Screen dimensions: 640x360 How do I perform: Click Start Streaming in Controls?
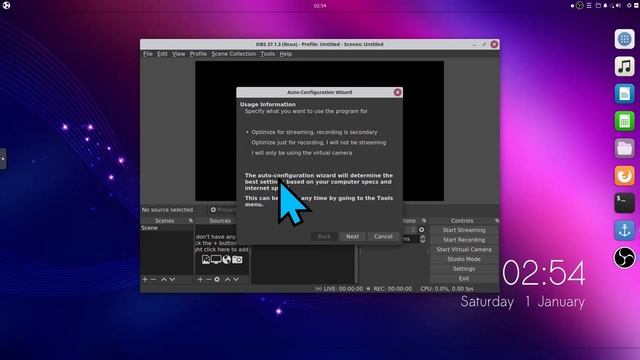(464, 230)
